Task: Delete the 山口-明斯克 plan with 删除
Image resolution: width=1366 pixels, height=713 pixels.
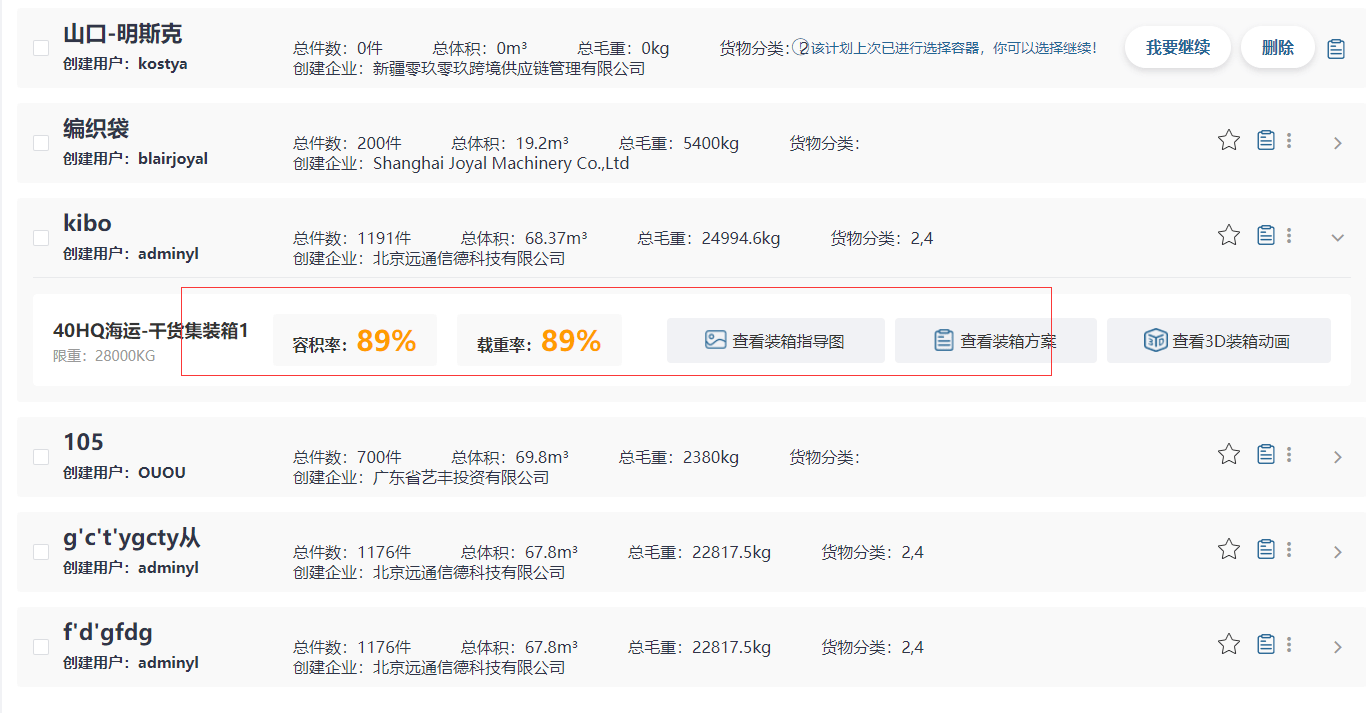Action: pos(1277,47)
